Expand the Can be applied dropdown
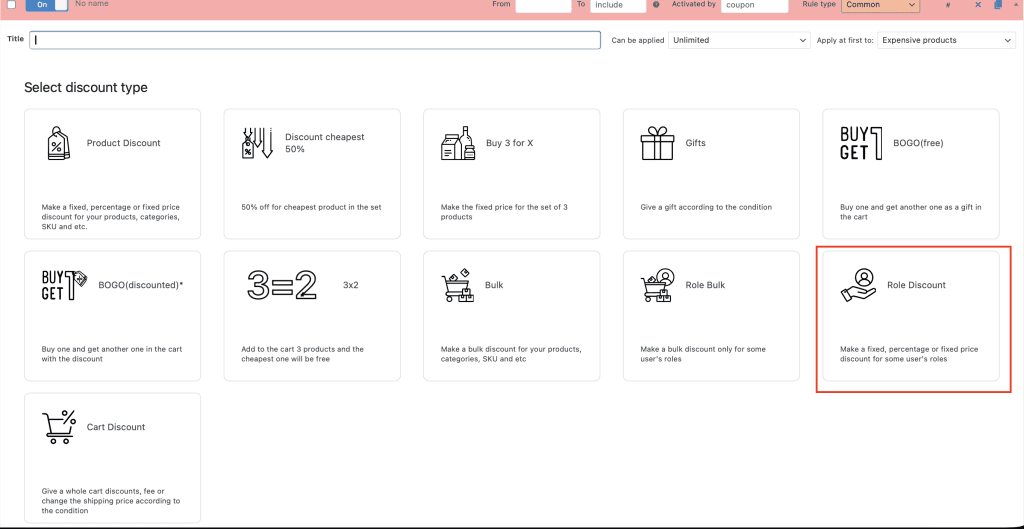 tap(739, 40)
